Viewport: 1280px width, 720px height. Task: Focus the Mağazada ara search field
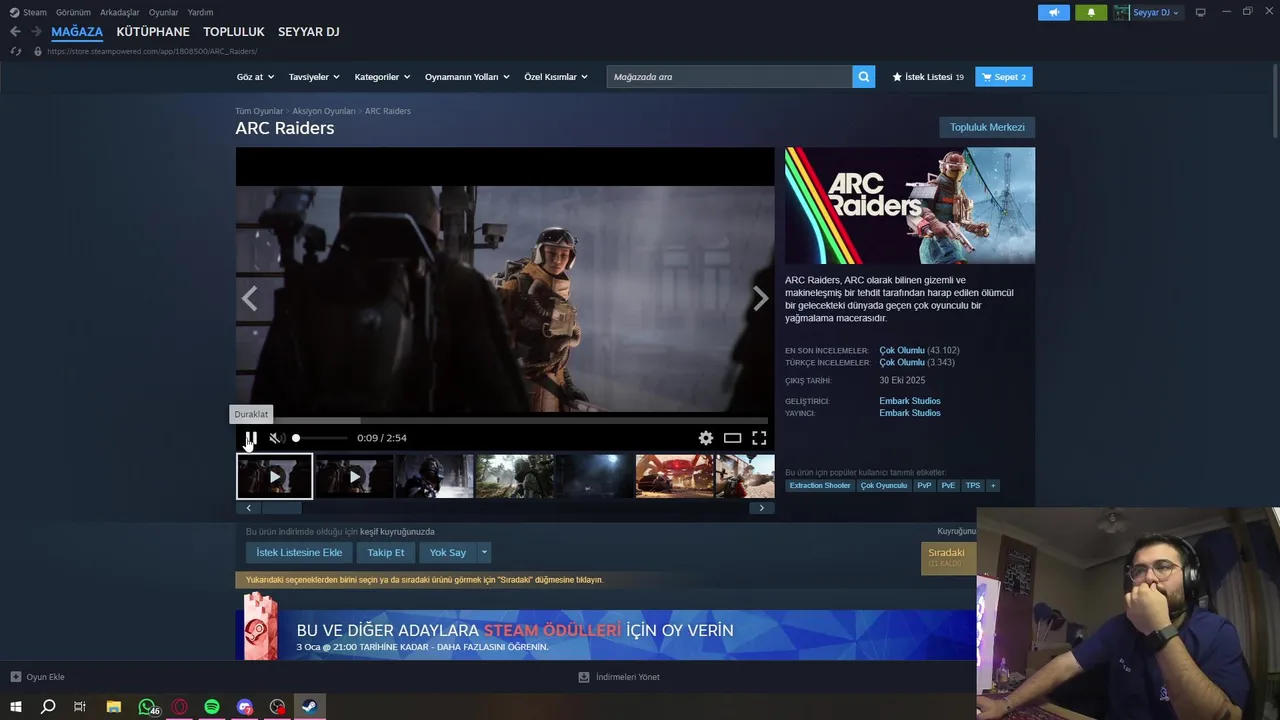pos(729,77)
